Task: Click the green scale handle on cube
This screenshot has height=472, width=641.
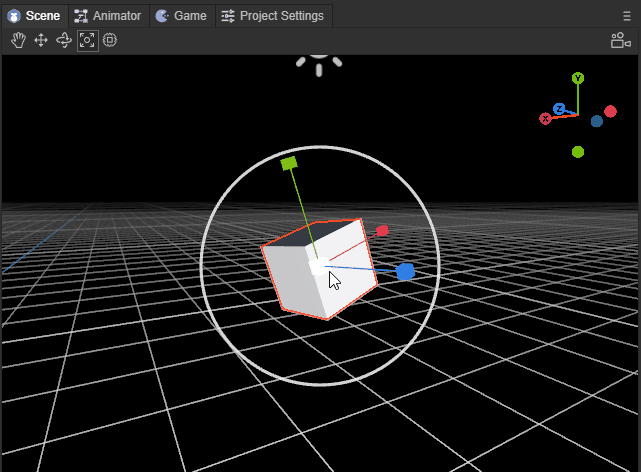Action: click(289, 163)
